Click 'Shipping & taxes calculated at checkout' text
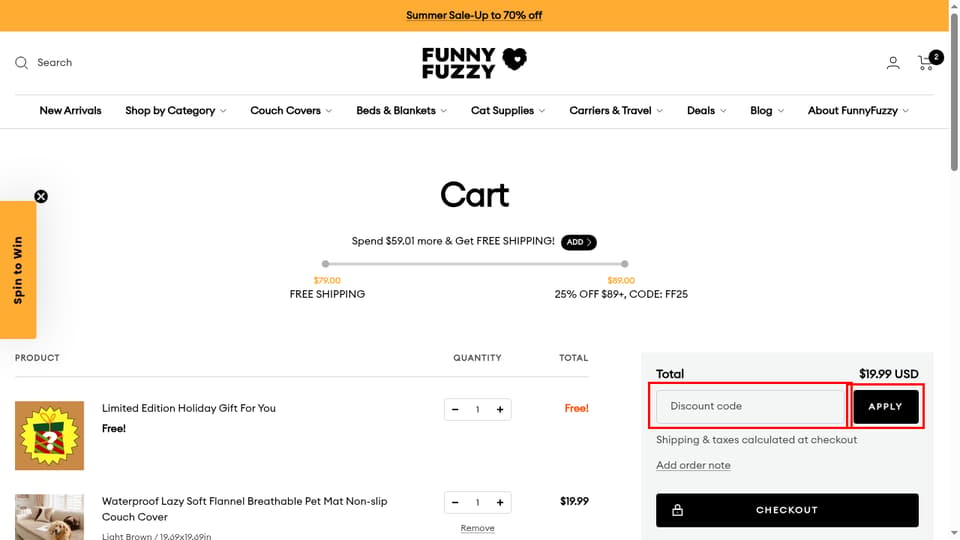The width and height of the screenshot is (960, 540). pos(756,440)
